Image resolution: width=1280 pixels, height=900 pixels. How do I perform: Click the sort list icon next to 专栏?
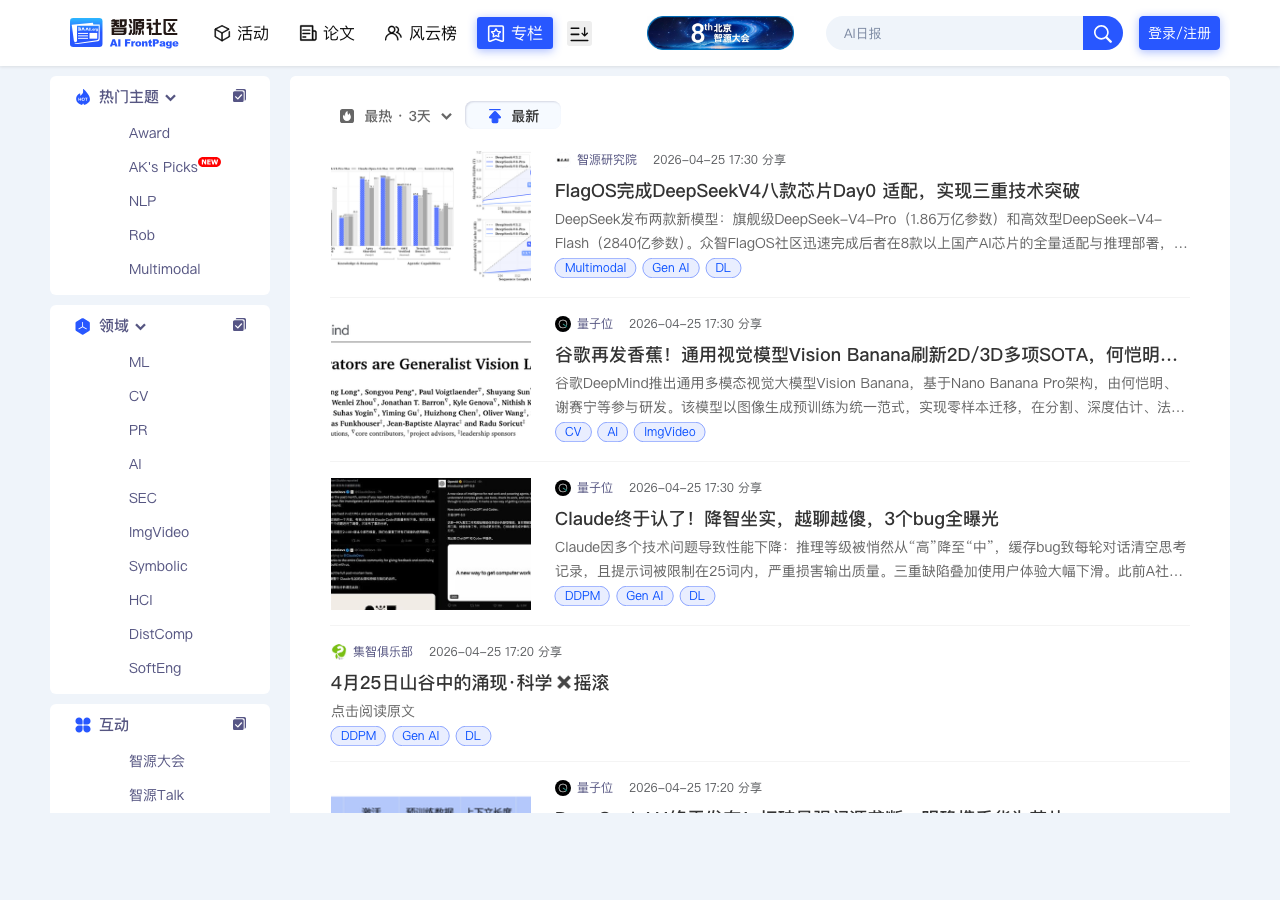[579, 33]
